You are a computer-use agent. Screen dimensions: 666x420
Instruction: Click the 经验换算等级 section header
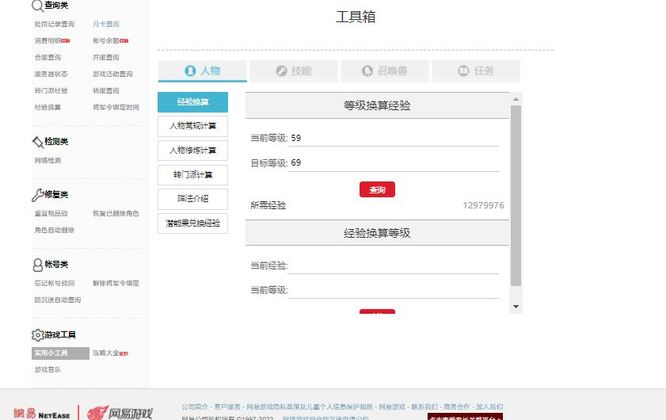[x=377, y=233]
